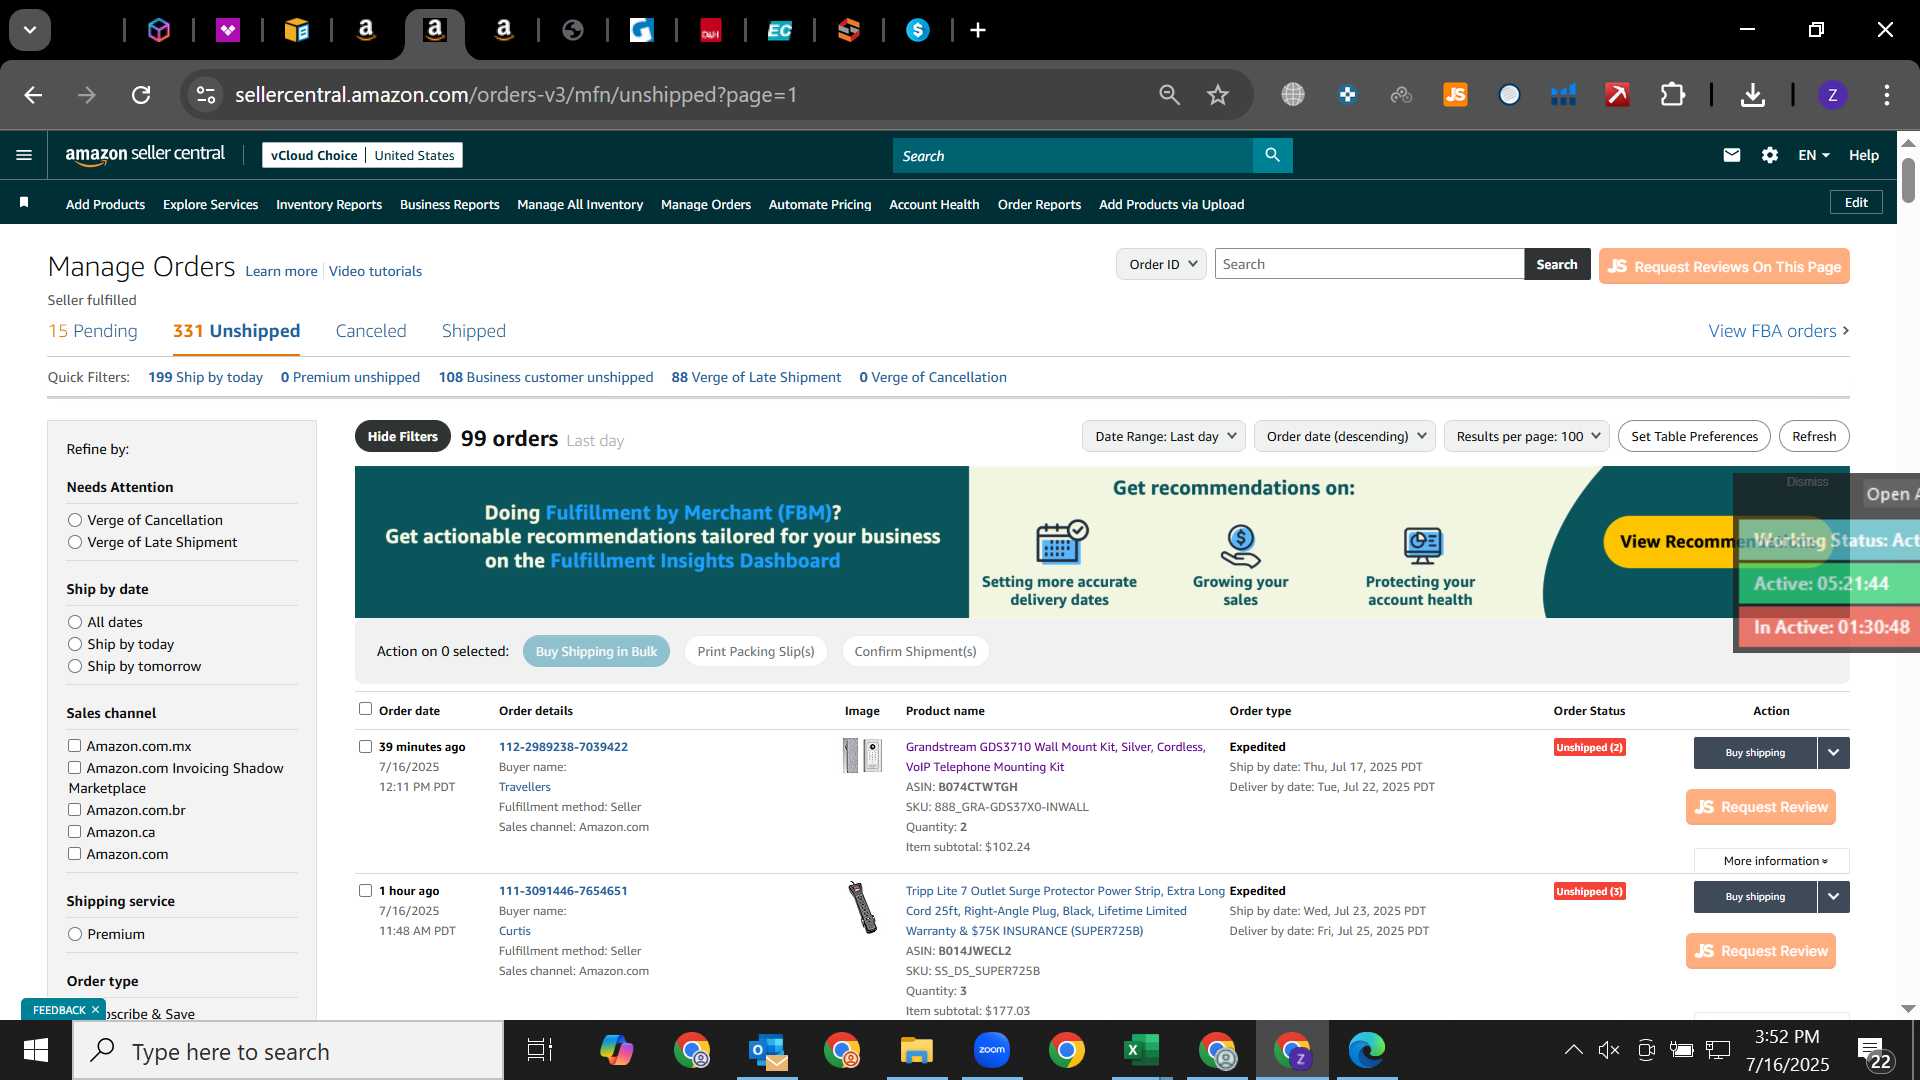
Task: Reload the page with the refresh icon
Action: (x=141, y=95)
